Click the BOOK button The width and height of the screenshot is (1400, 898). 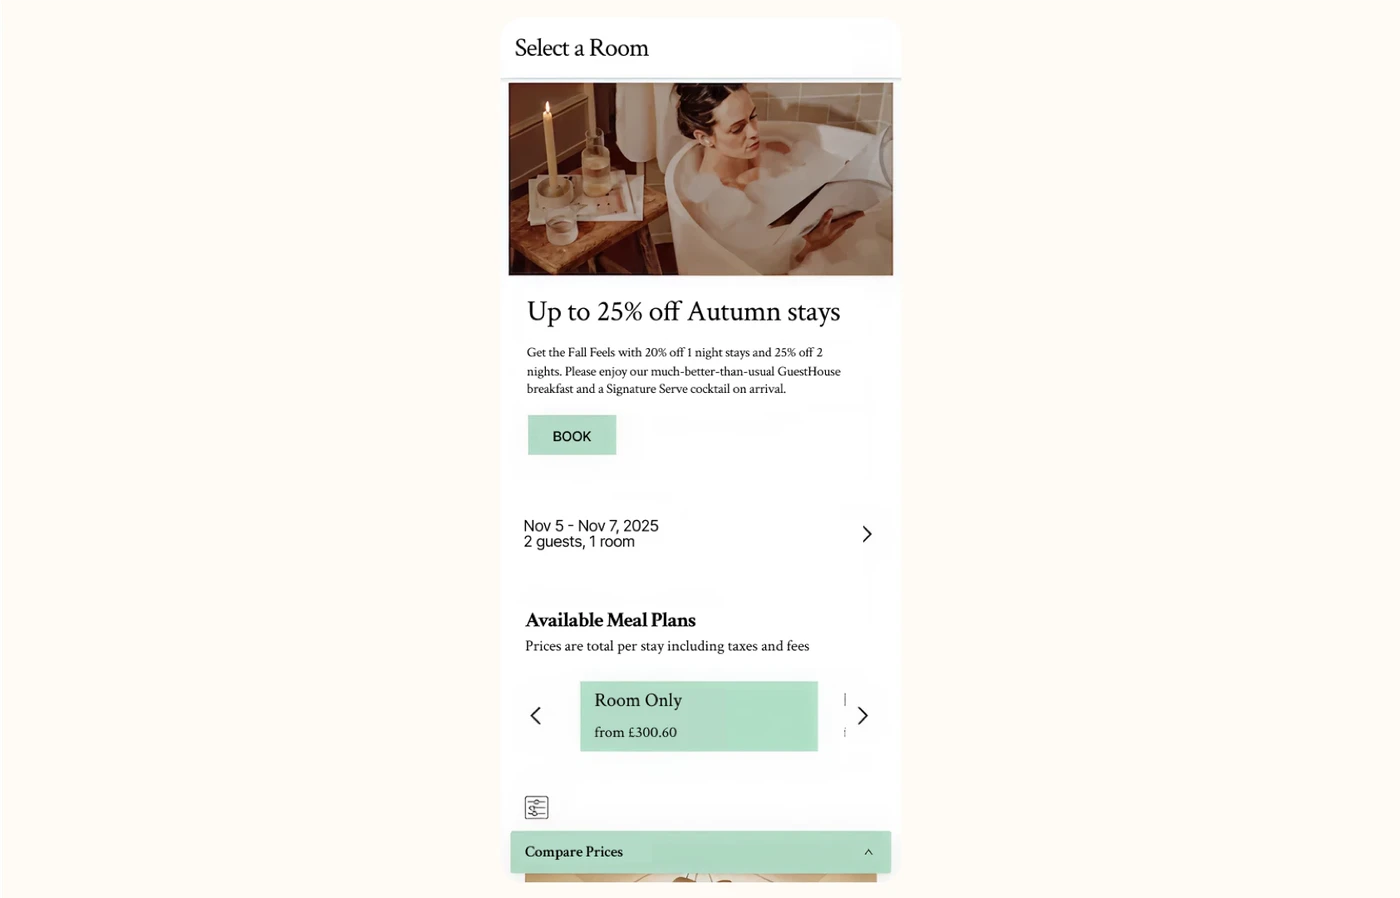pos(572,435)
